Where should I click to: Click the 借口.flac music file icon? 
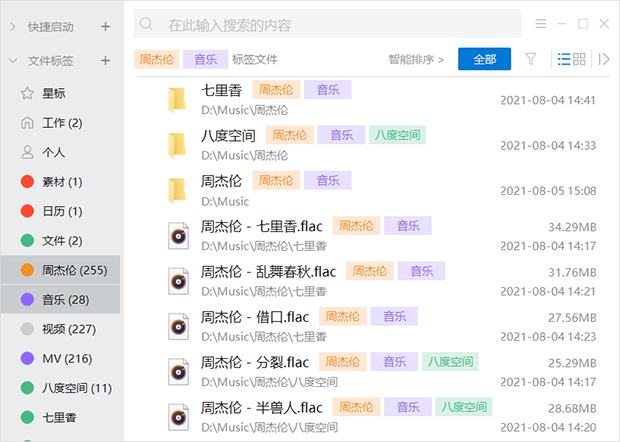(178, 327)
